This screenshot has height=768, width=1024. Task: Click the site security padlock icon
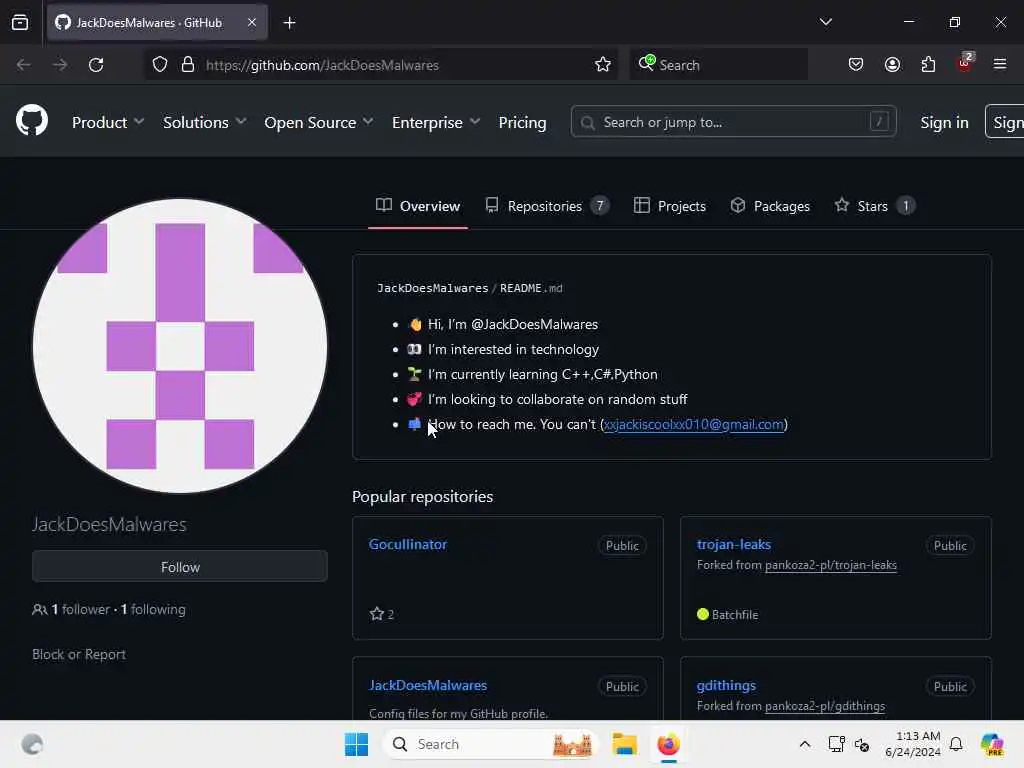click(188, 65)
